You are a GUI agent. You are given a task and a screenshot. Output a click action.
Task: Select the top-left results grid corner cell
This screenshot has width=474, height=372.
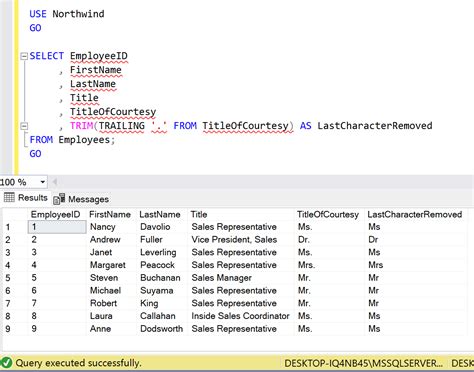15,214
